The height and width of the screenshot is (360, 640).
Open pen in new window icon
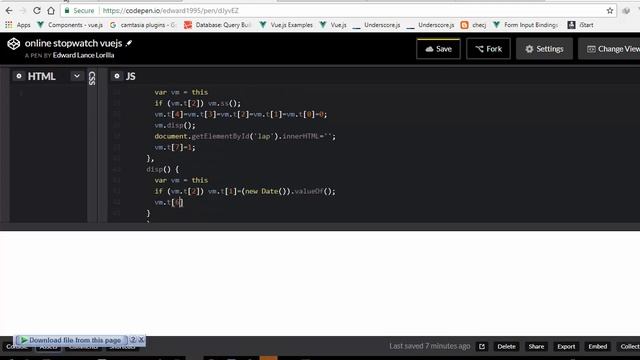(482, 347)
